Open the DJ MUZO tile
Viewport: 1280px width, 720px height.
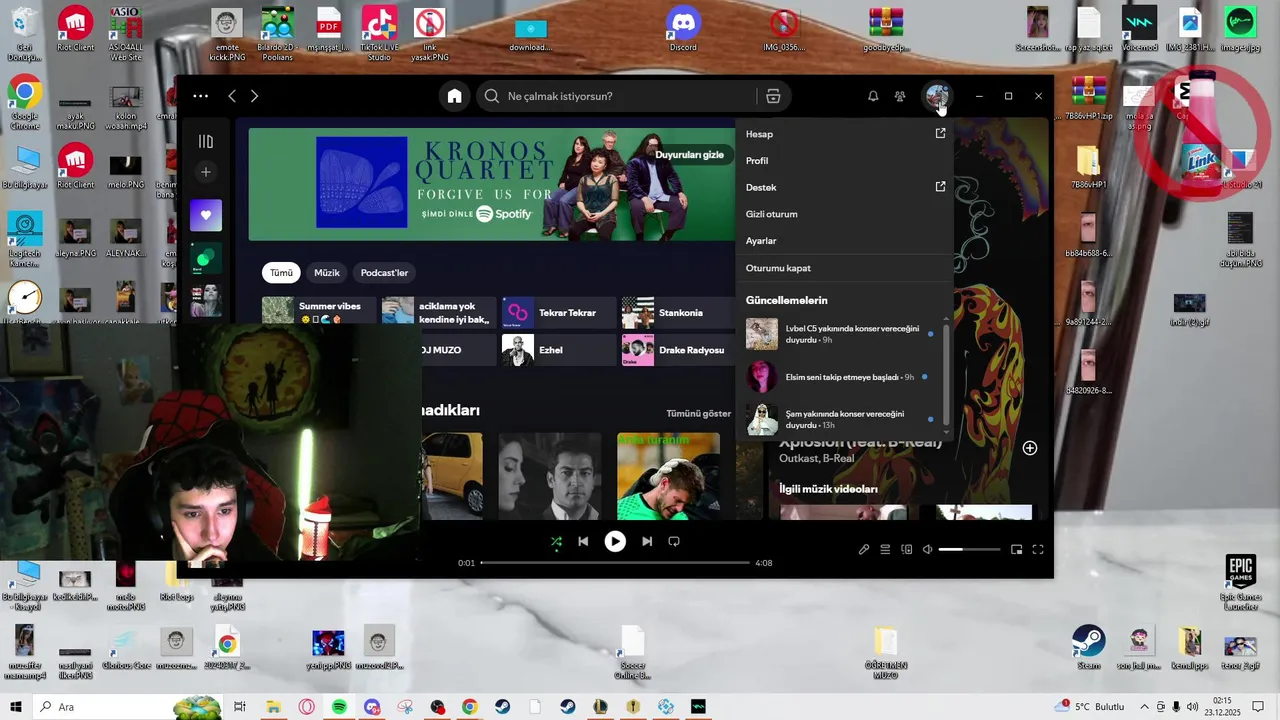tap(458, 350)
